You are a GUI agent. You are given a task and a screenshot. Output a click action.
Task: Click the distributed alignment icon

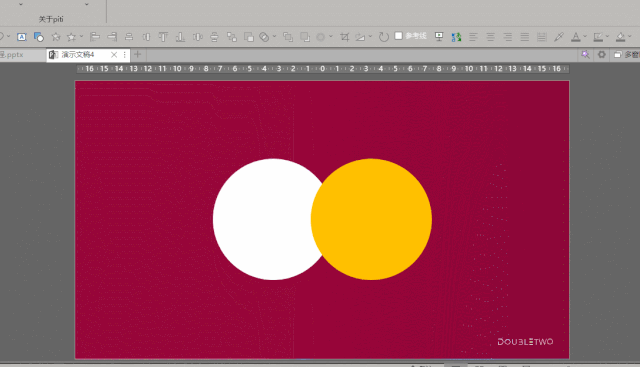(542, 37)
